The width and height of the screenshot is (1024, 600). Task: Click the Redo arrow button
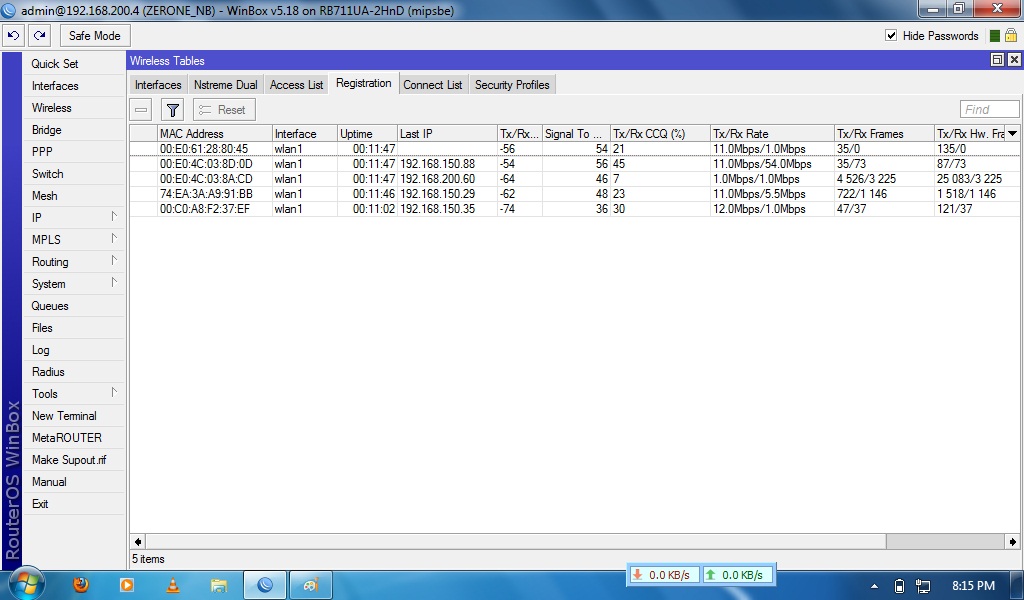tap(40, 36)
